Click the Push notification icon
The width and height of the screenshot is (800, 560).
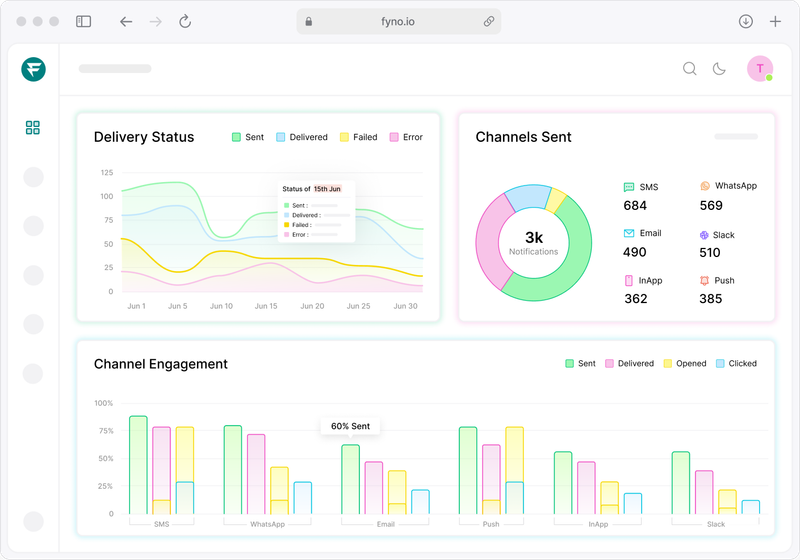[x=705, y=281]
